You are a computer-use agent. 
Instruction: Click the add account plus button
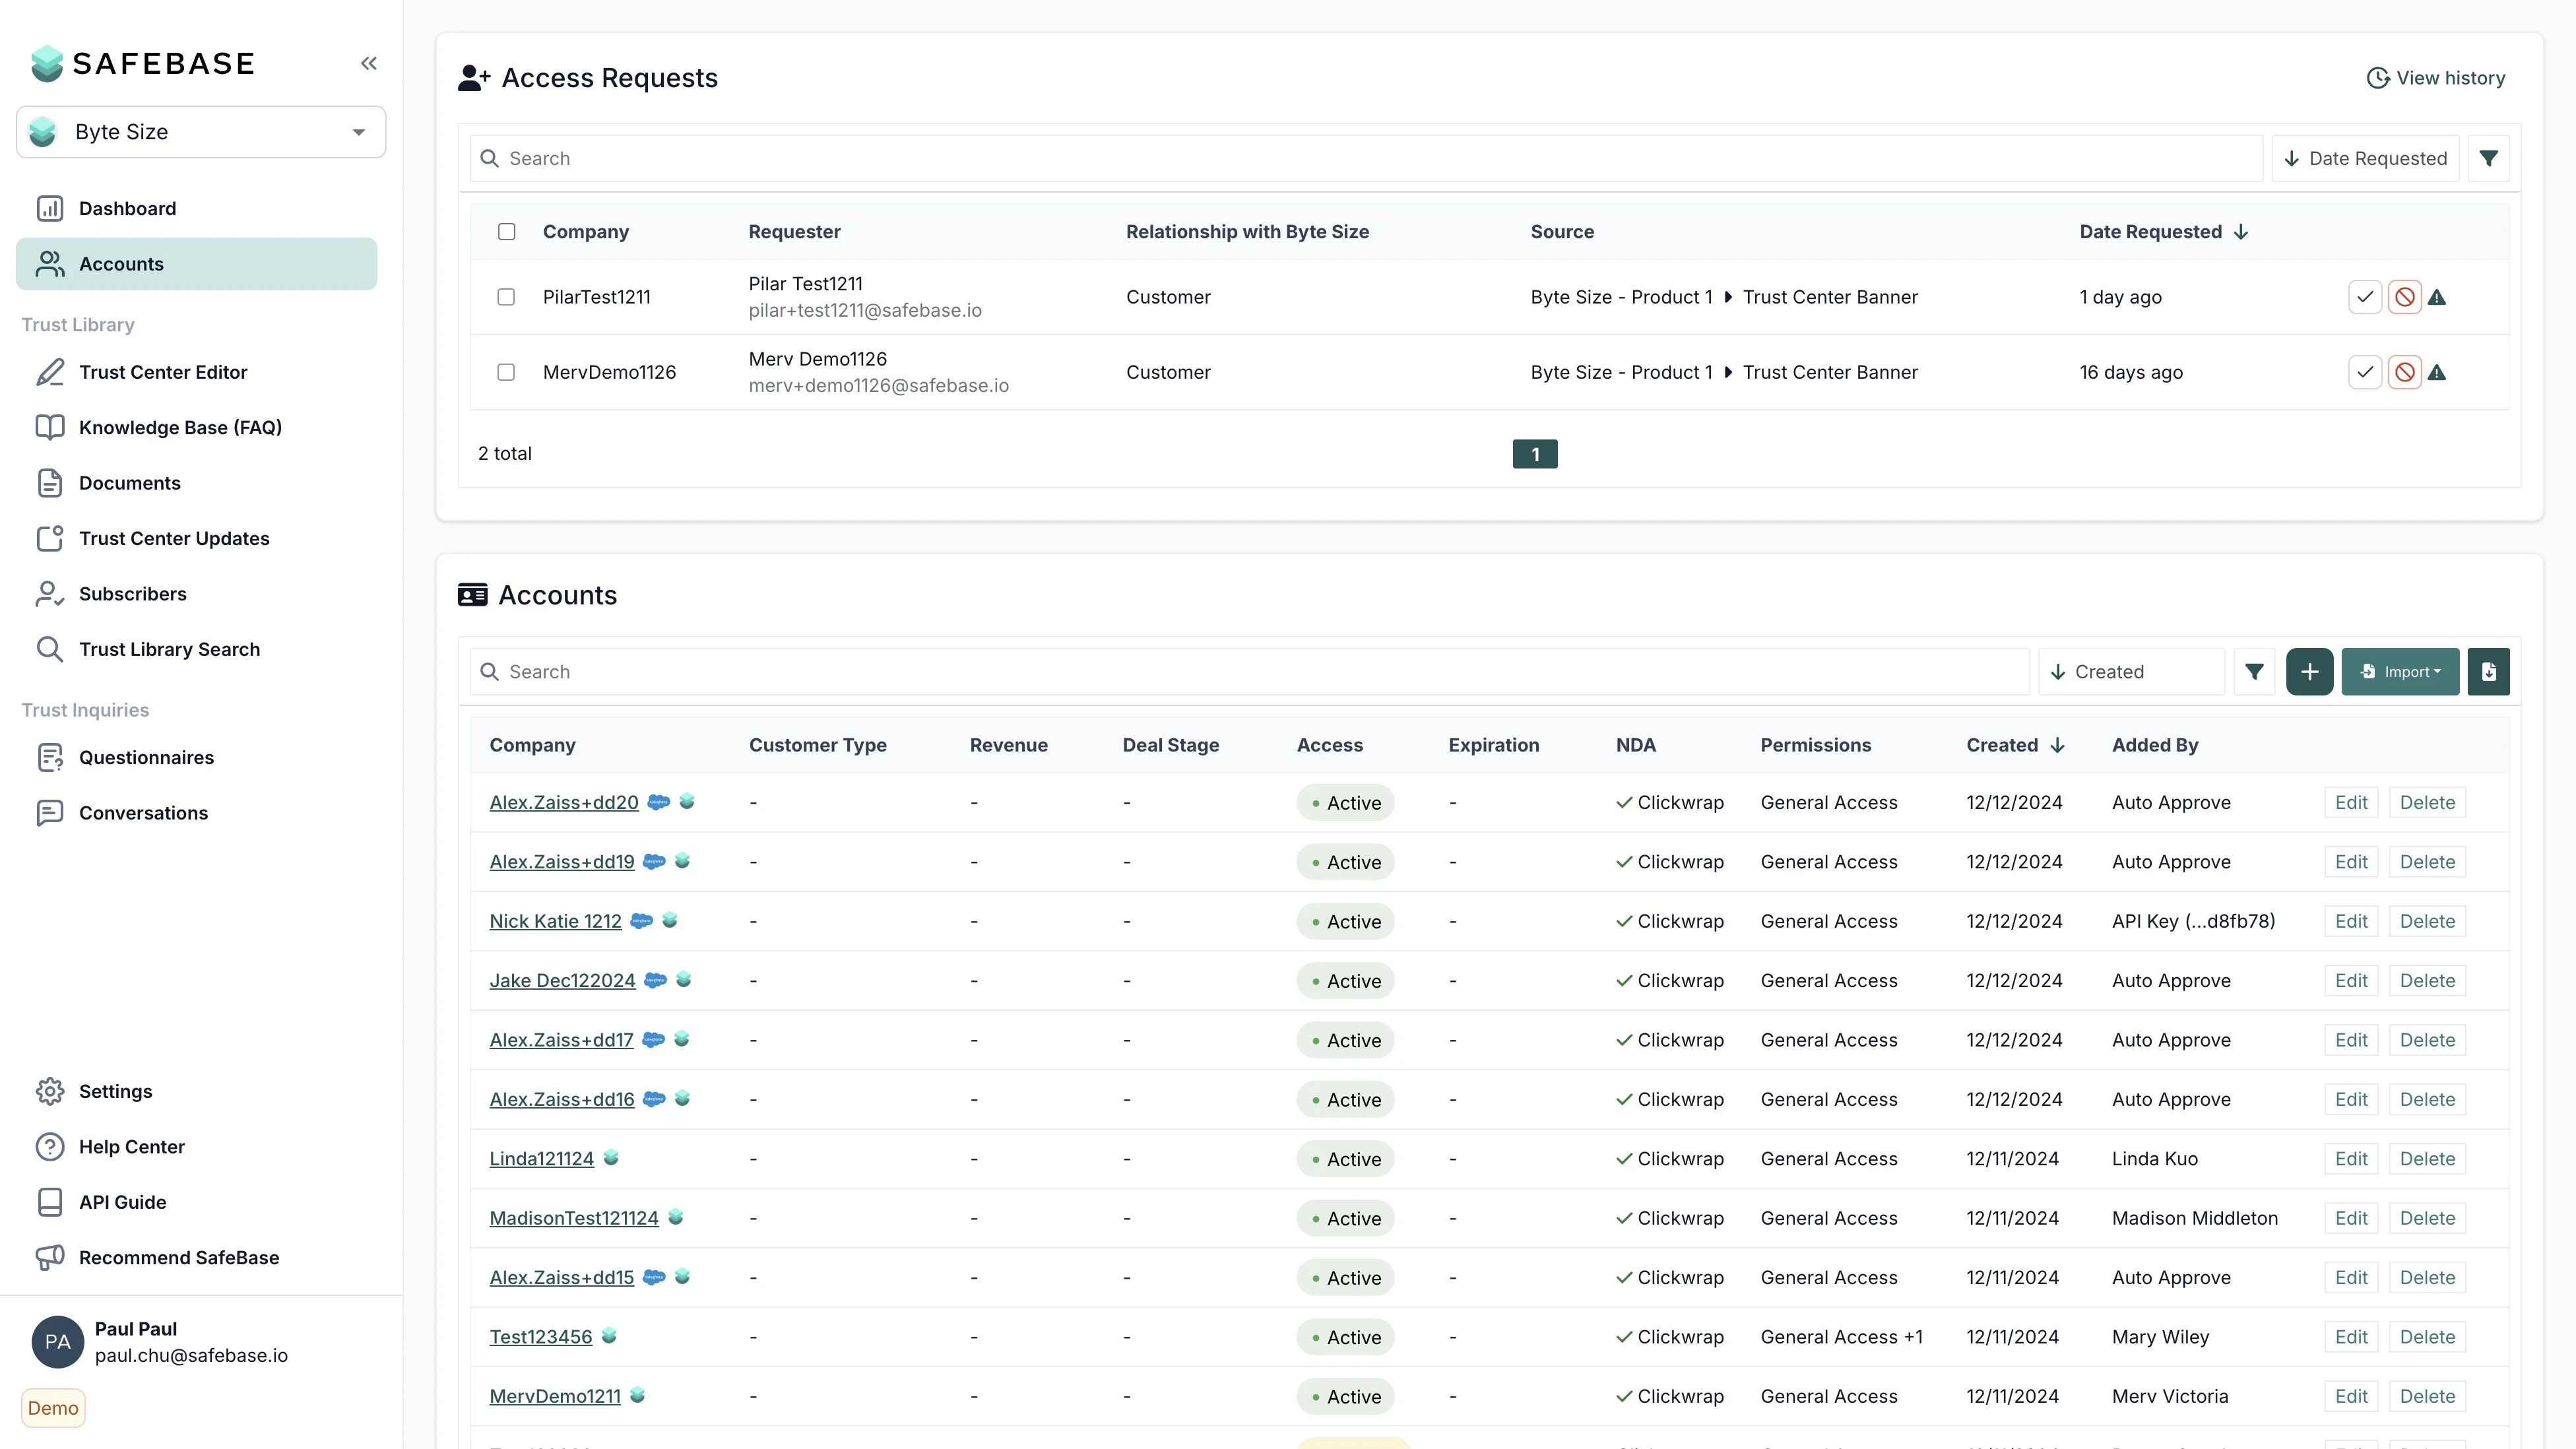2309,672
